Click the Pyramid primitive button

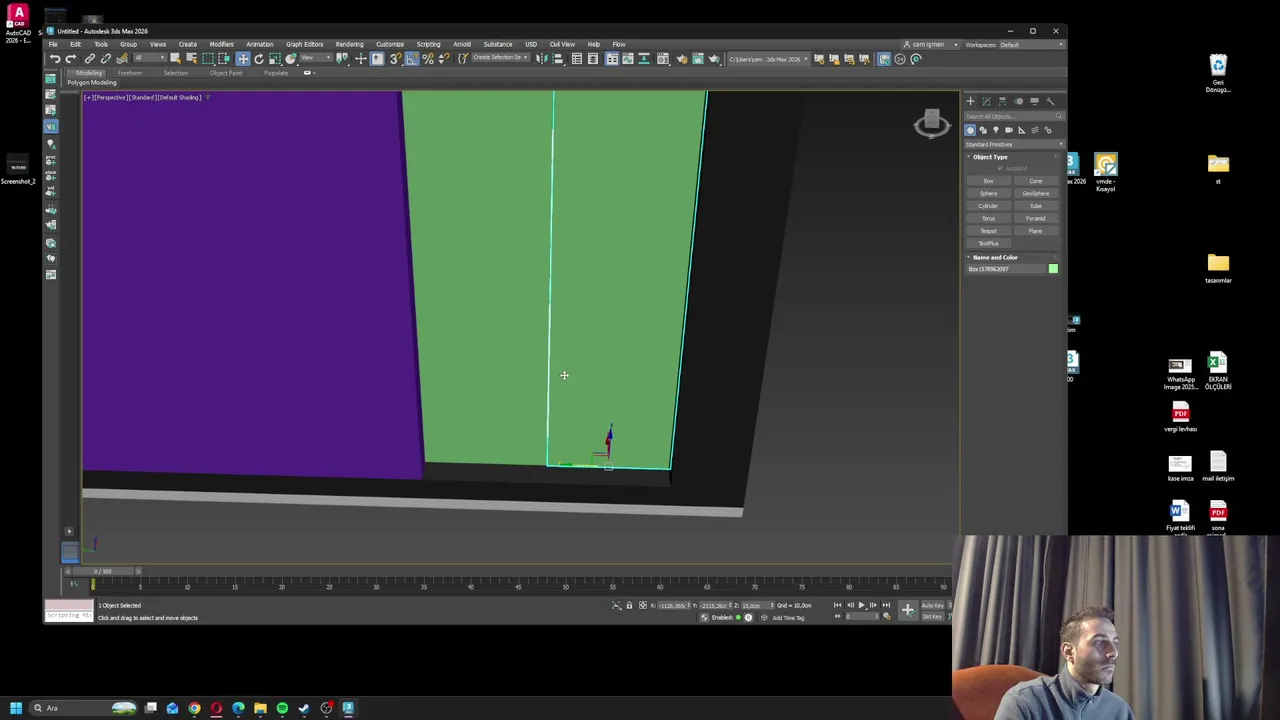pyautogui.click(x=1035, y=218)
